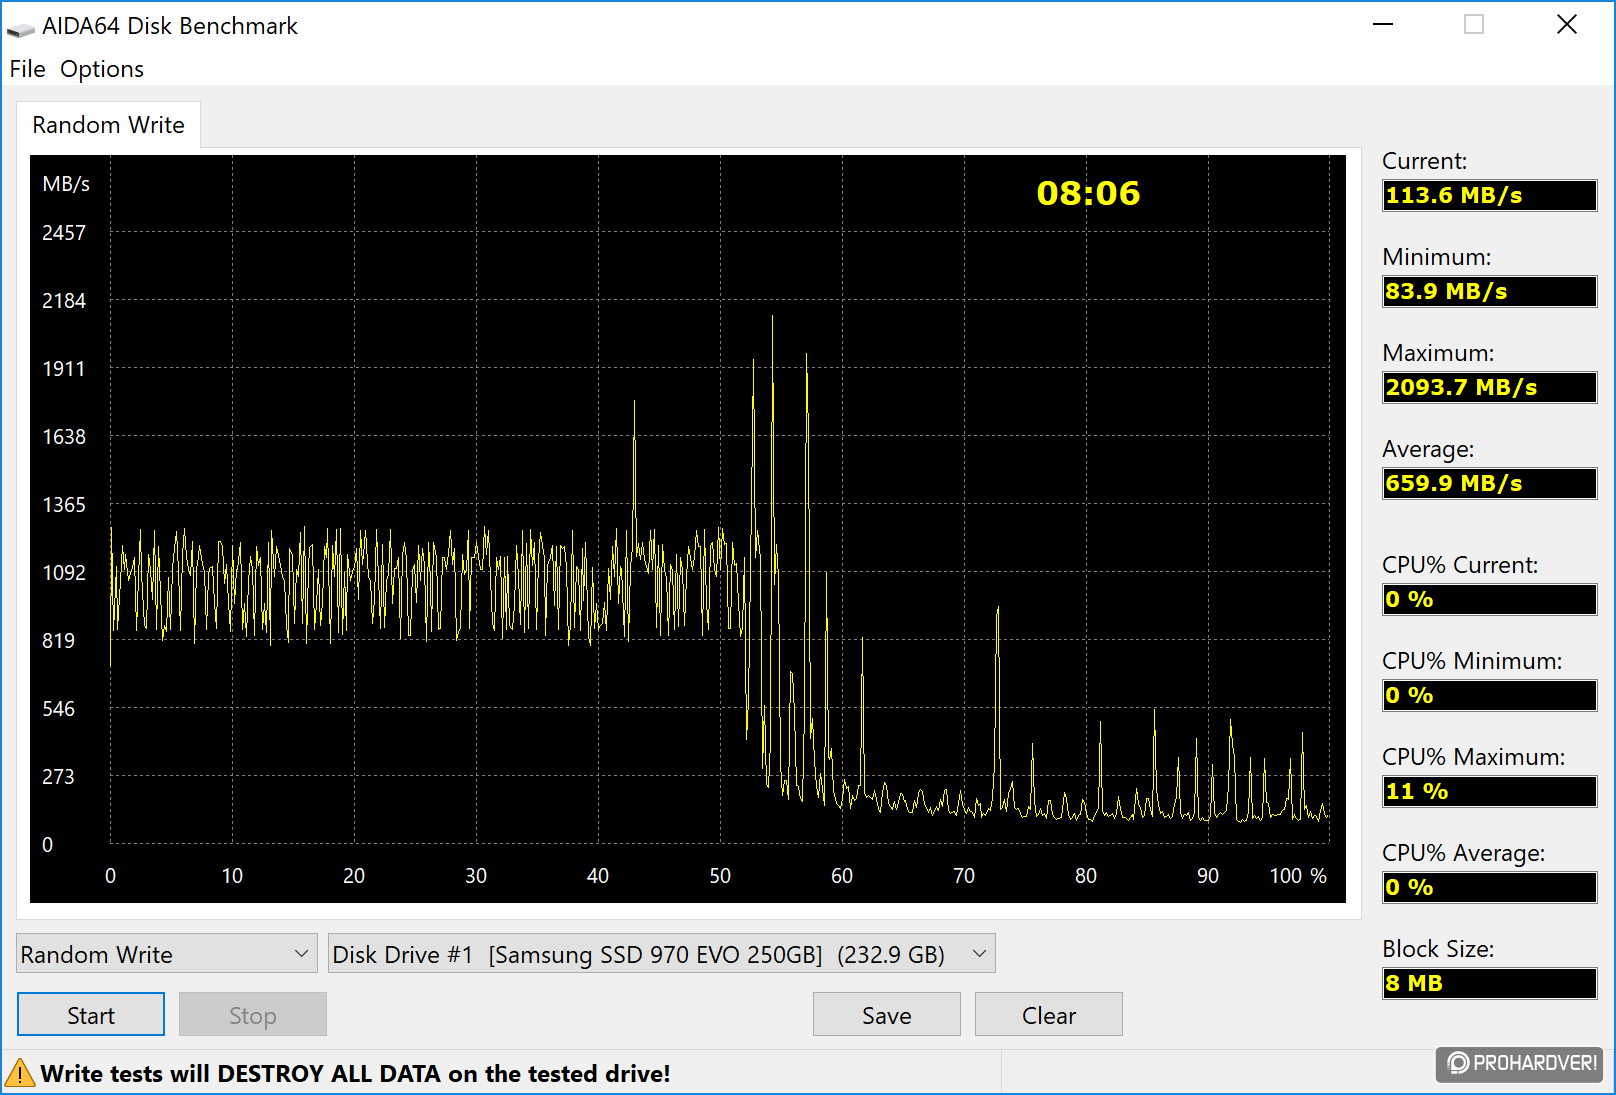1616x1095 pixels.
Task: Click the CPU% Current value field
Action: coord(1489,599)
